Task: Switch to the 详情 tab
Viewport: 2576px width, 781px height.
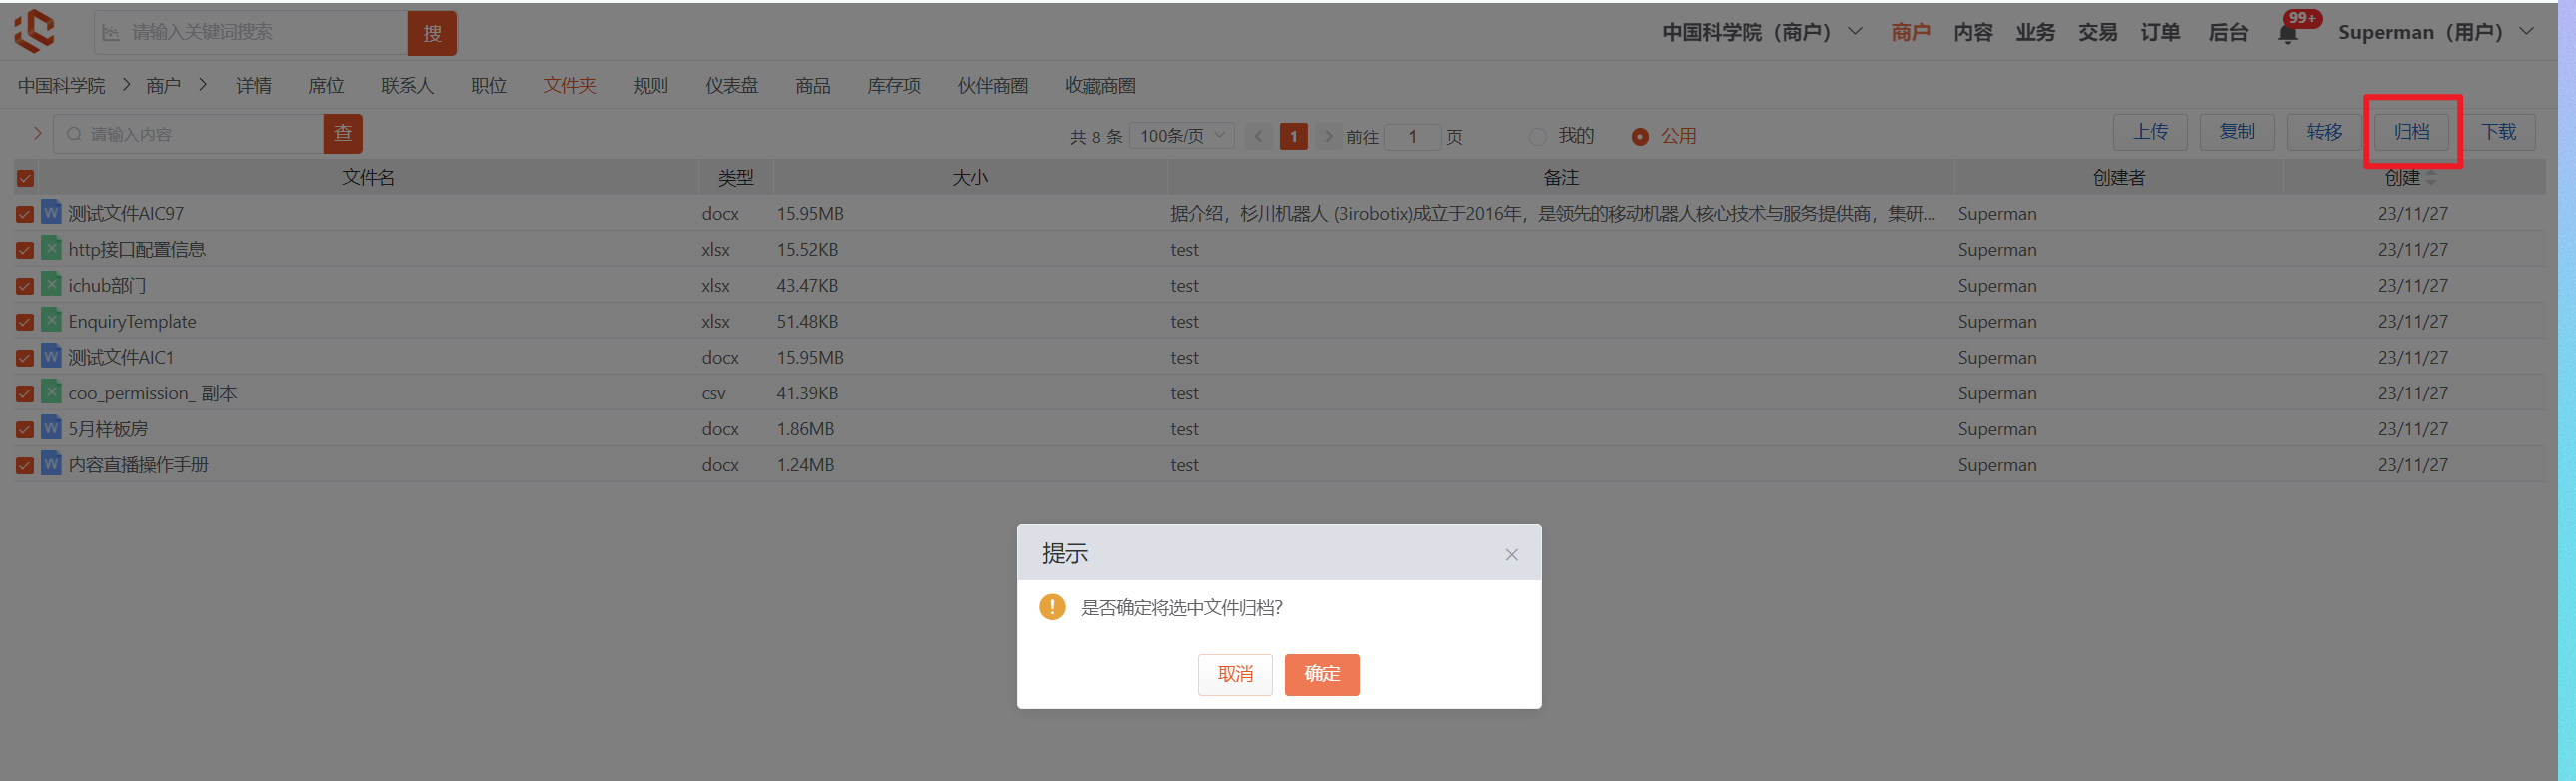Action: (254, 86)
